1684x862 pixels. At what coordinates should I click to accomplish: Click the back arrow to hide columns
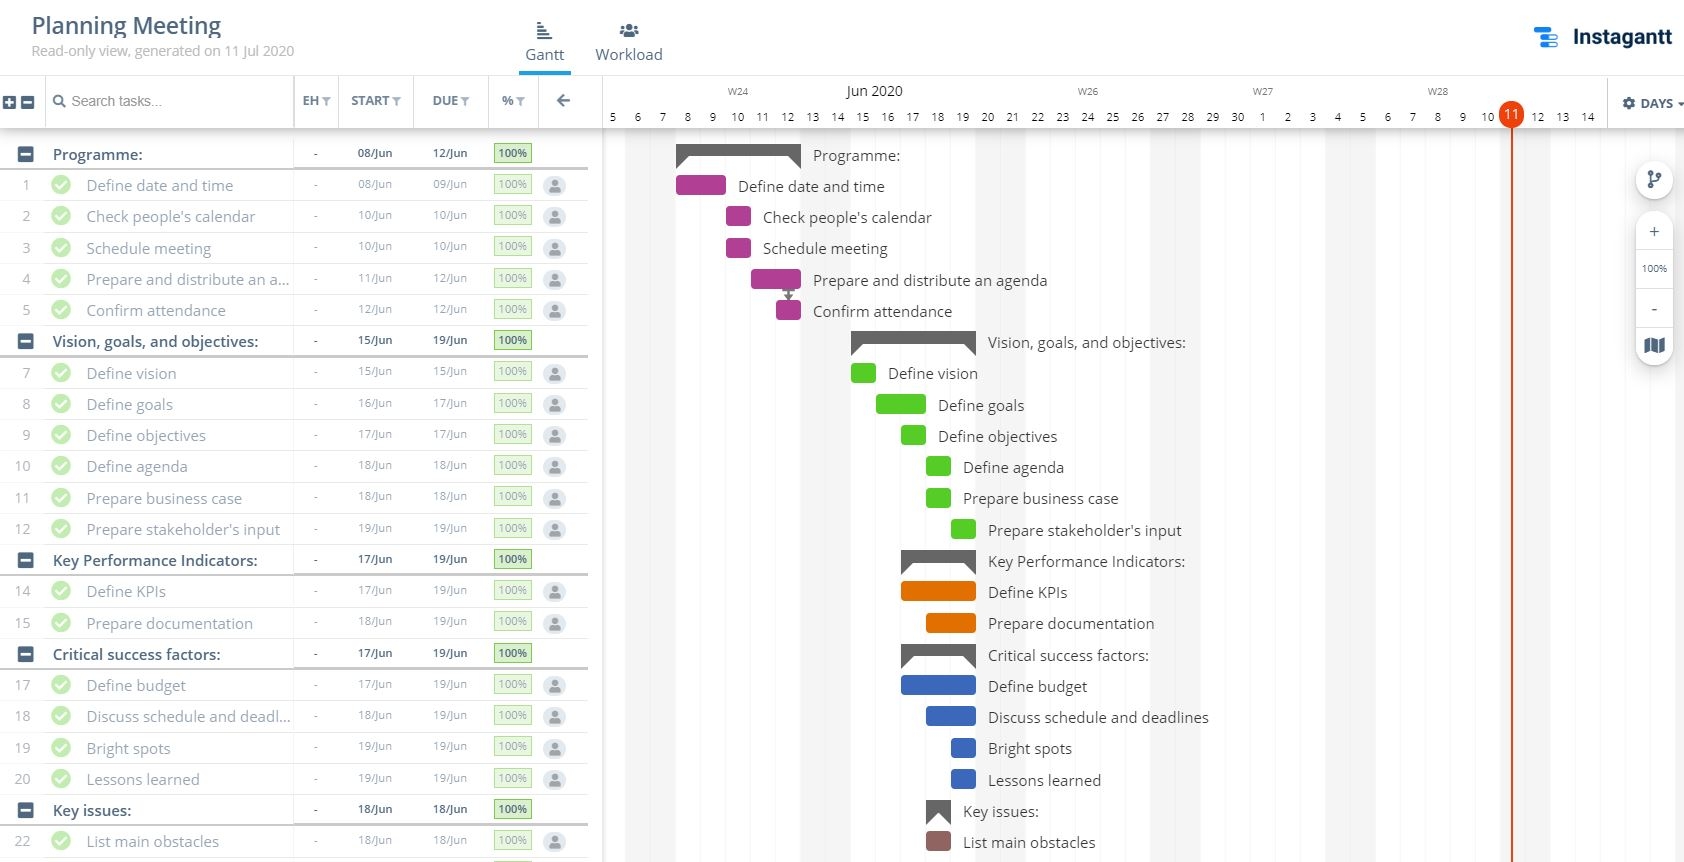[x=563, y=101]
